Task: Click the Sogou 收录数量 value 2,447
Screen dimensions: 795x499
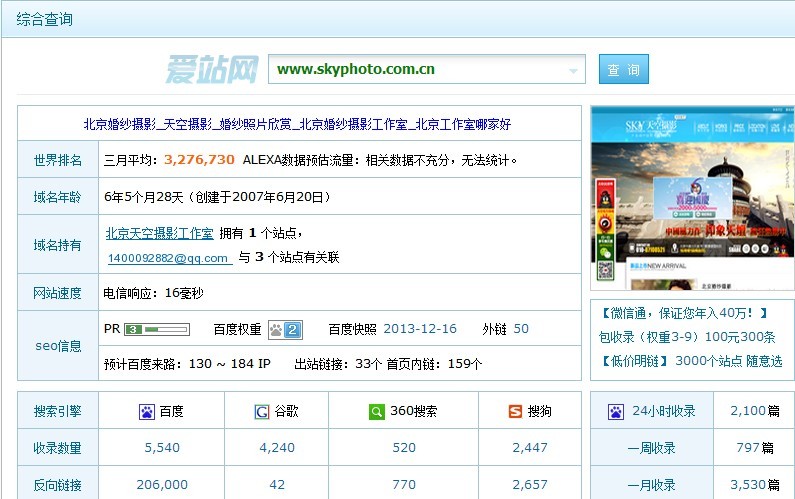Action: [530, 448]
